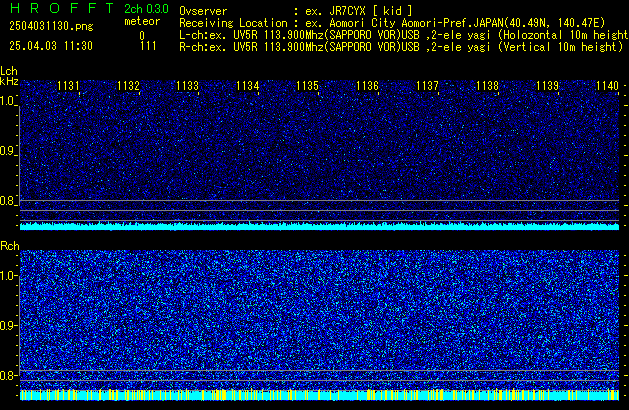The width and height of the screenshot is (629, 410).
Task: Click the 1131 time marker
Action: pyautogui.click(x=68, y=86)
